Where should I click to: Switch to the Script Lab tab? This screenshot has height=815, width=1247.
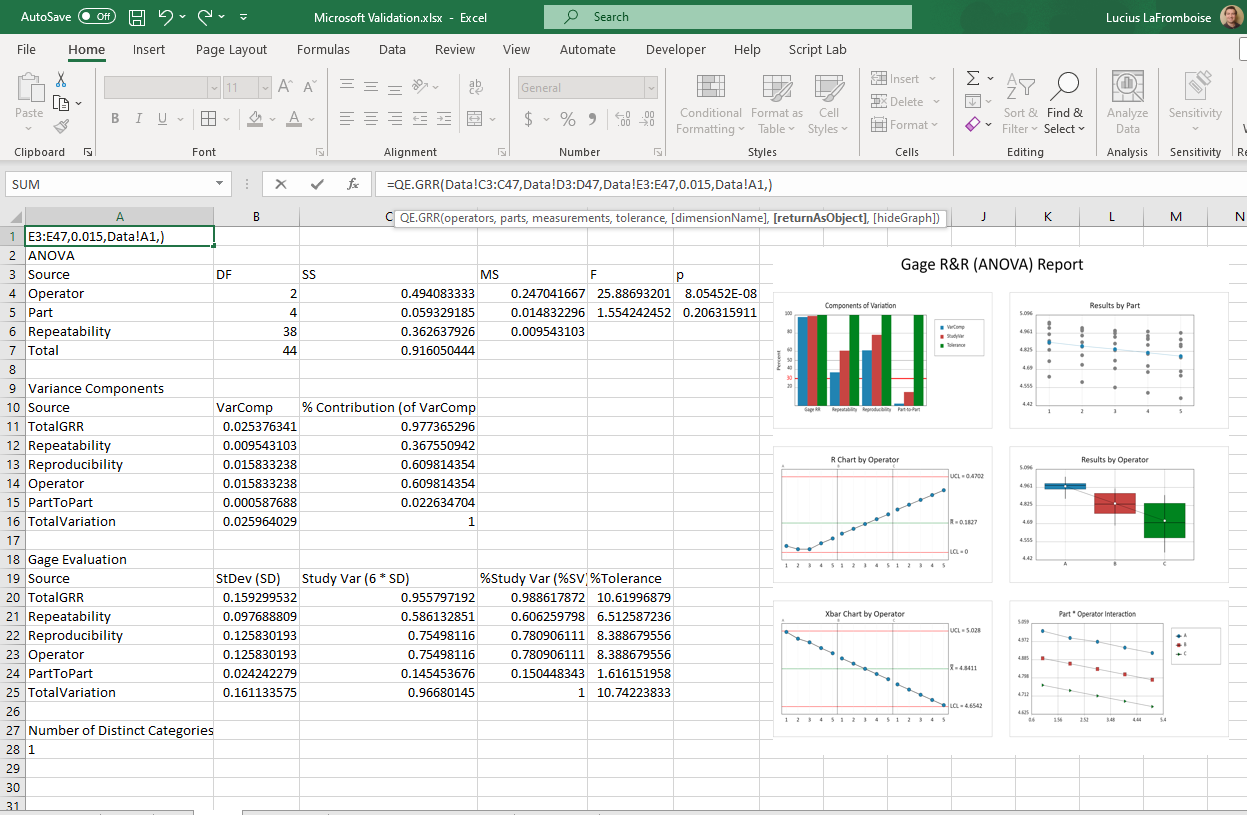click(x=817, y=49)
